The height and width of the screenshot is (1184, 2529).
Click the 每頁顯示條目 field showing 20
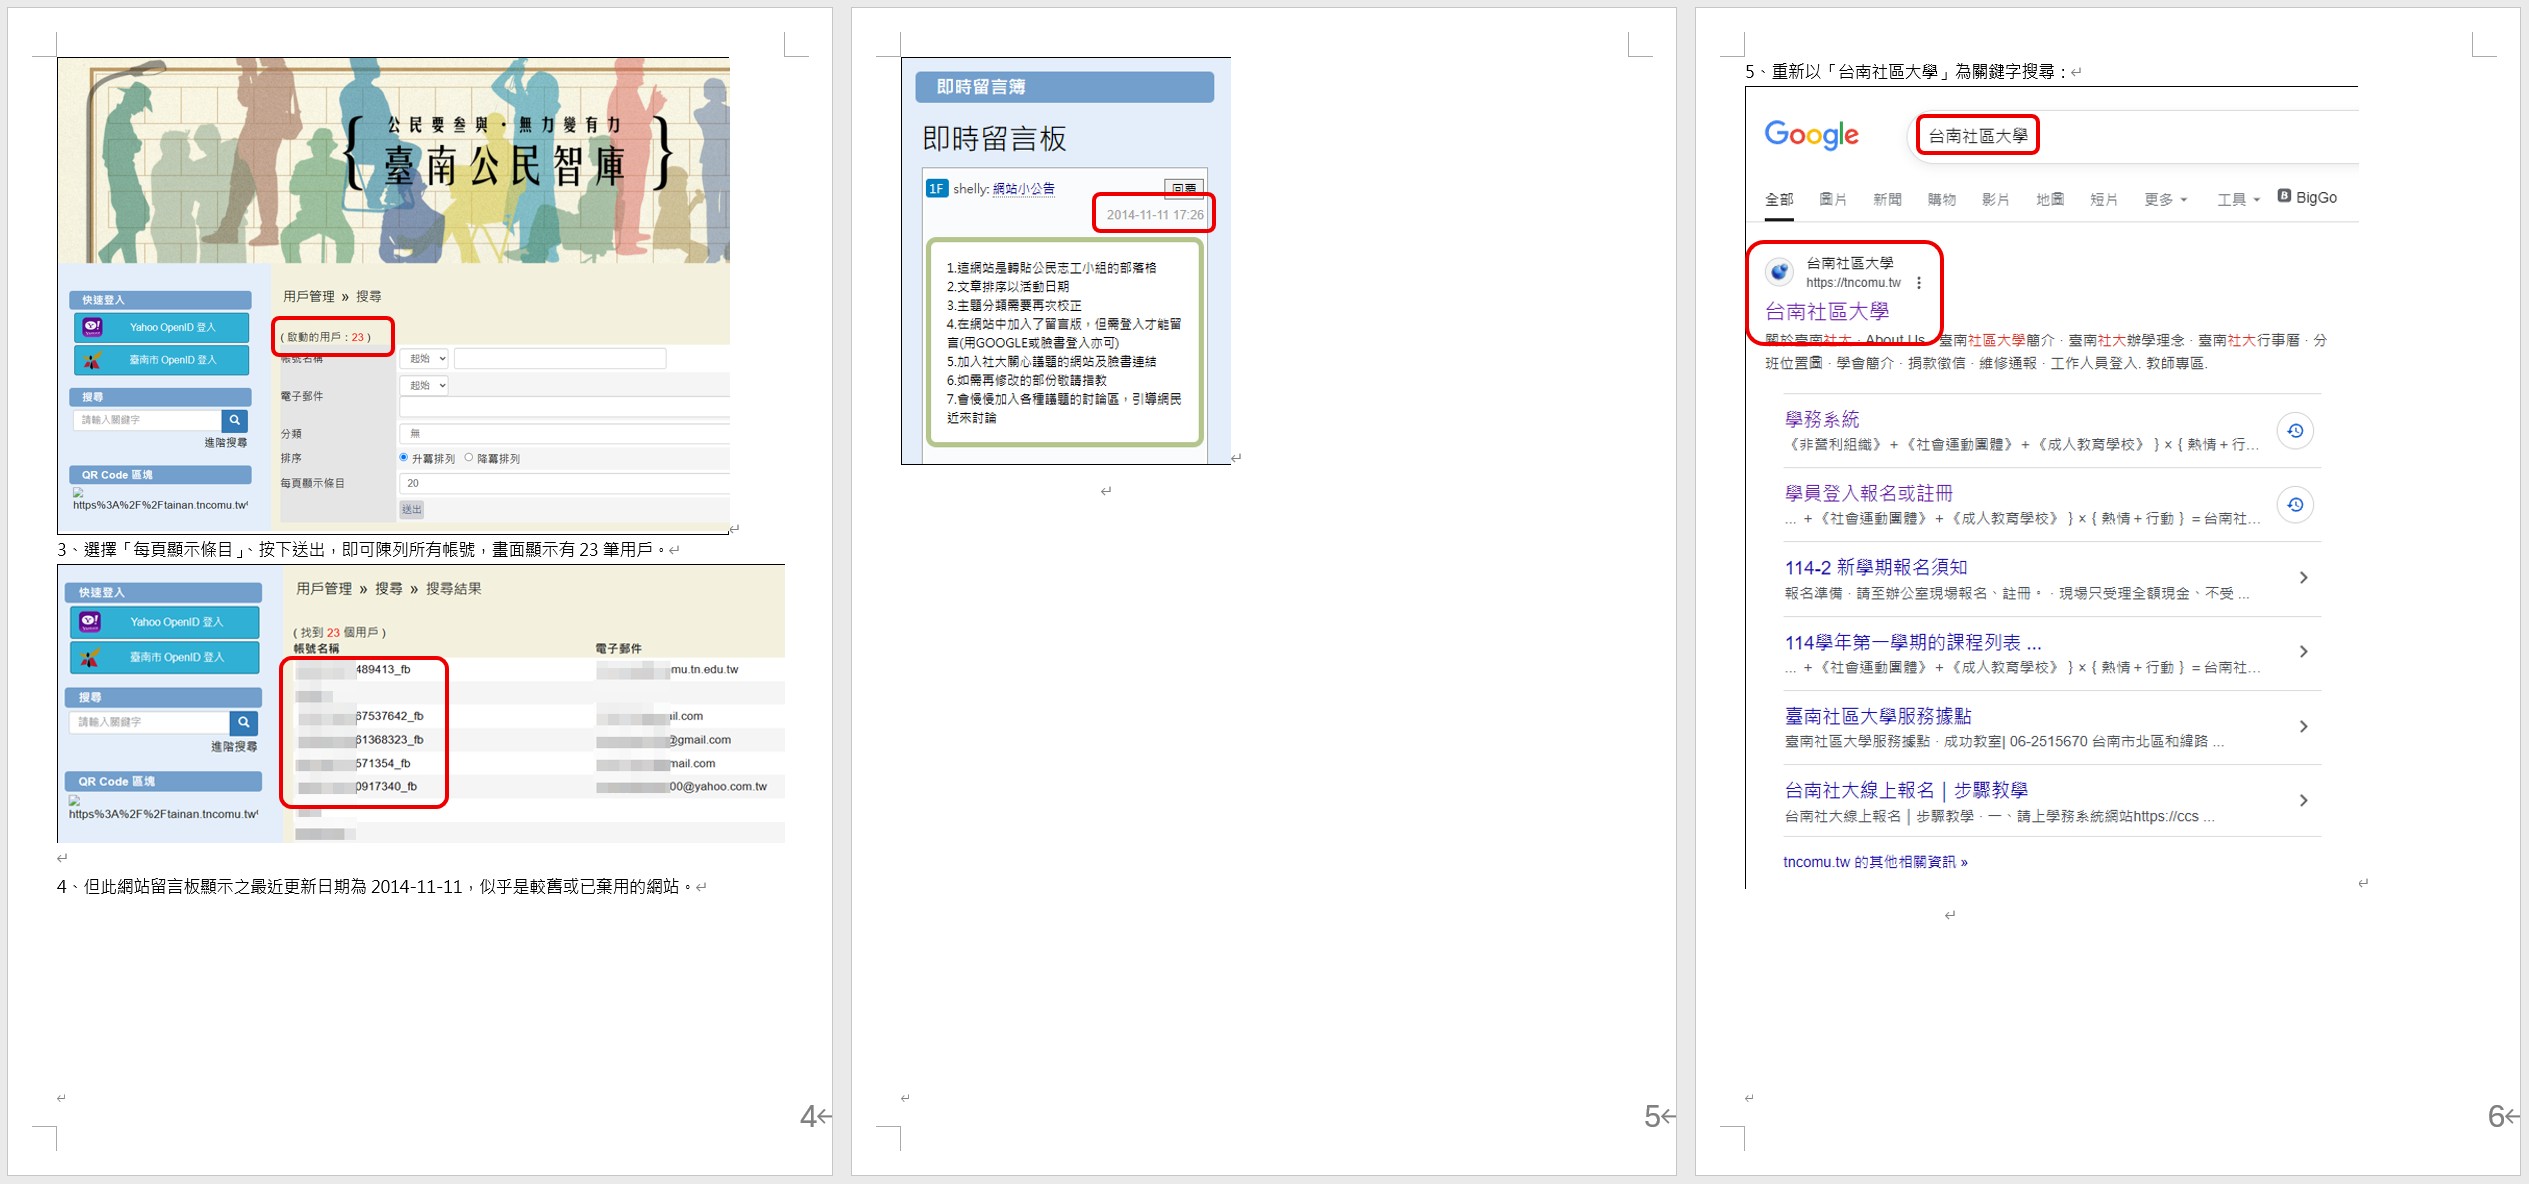tap(564, 483)
